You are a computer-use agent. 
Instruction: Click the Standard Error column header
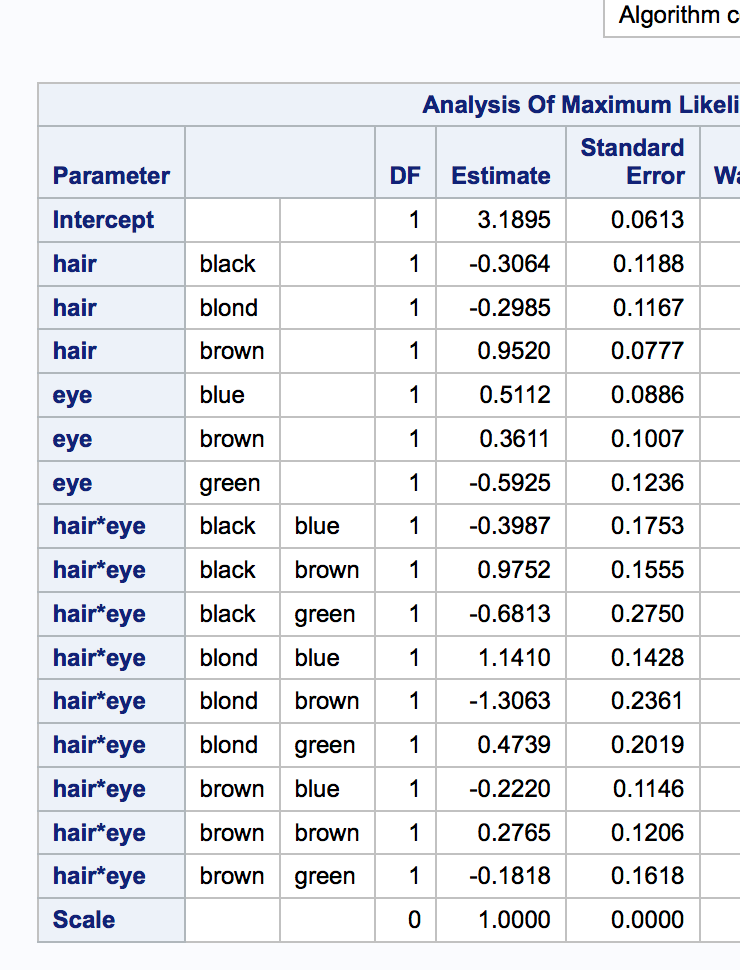click(x=633, y=162)
